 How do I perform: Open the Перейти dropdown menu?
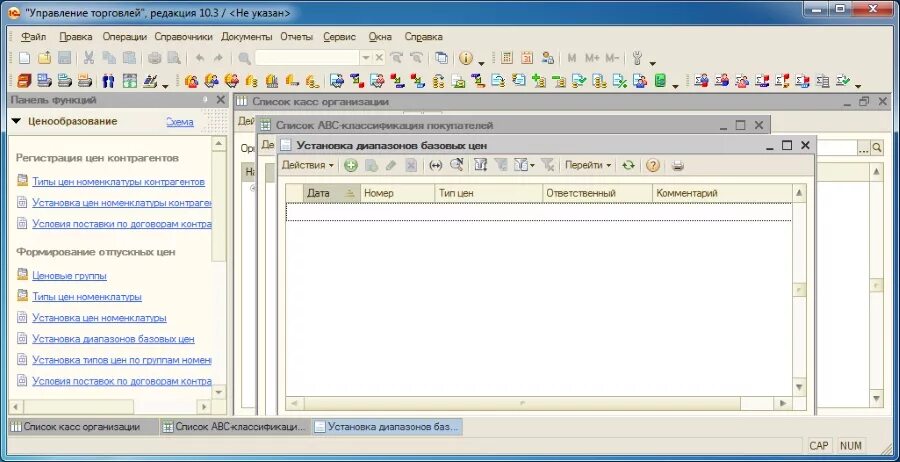pos(588,165)
